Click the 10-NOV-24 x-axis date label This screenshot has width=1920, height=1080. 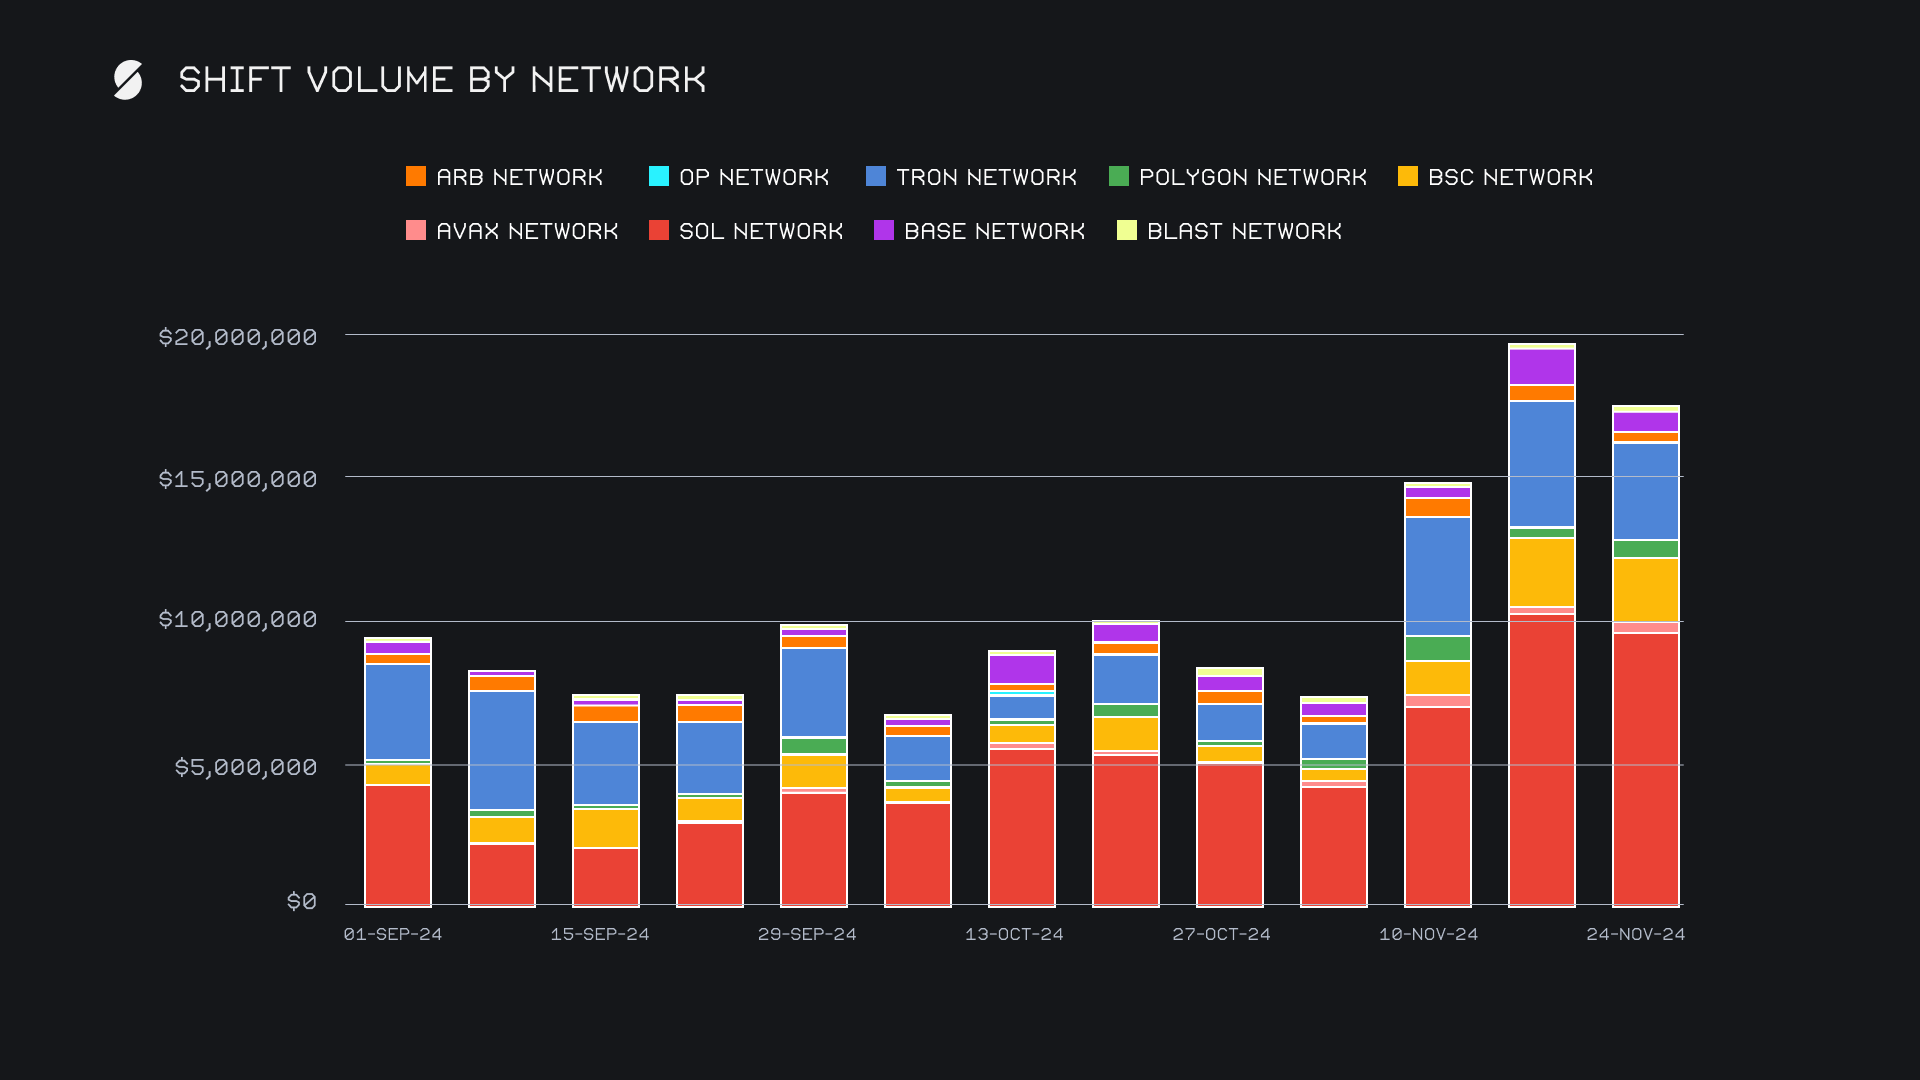[x=1428, y=934]
